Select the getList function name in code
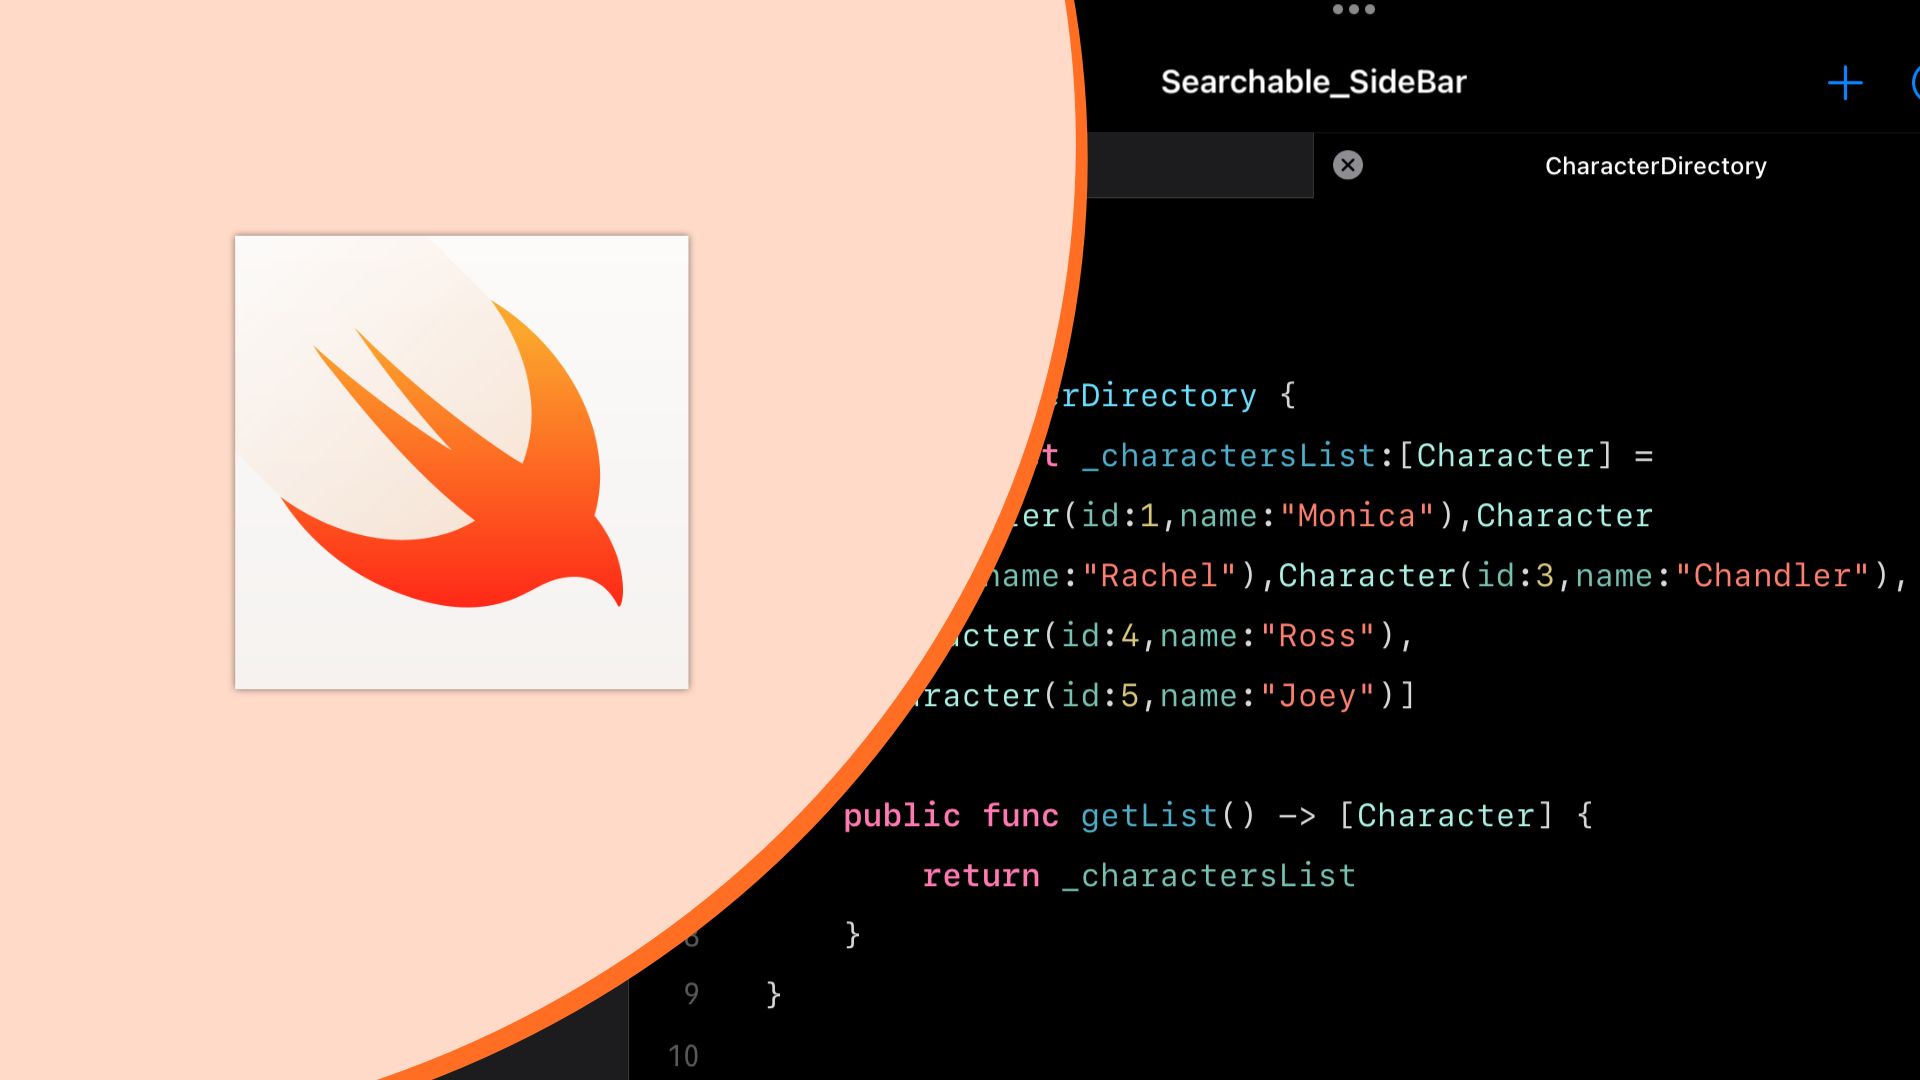 1148,815
